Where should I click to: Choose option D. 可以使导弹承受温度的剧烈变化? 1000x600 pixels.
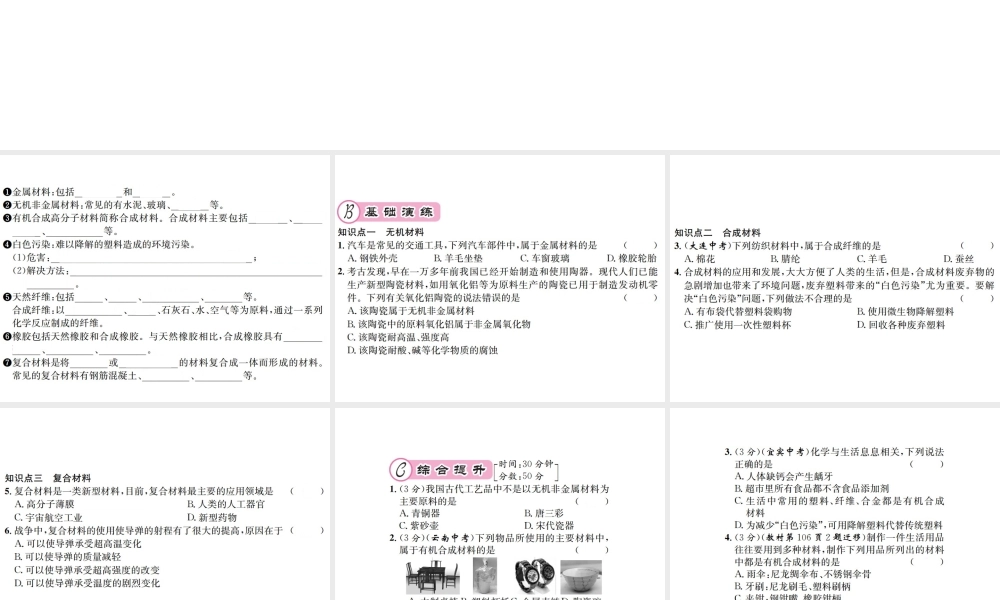click(x=87, y=583)
